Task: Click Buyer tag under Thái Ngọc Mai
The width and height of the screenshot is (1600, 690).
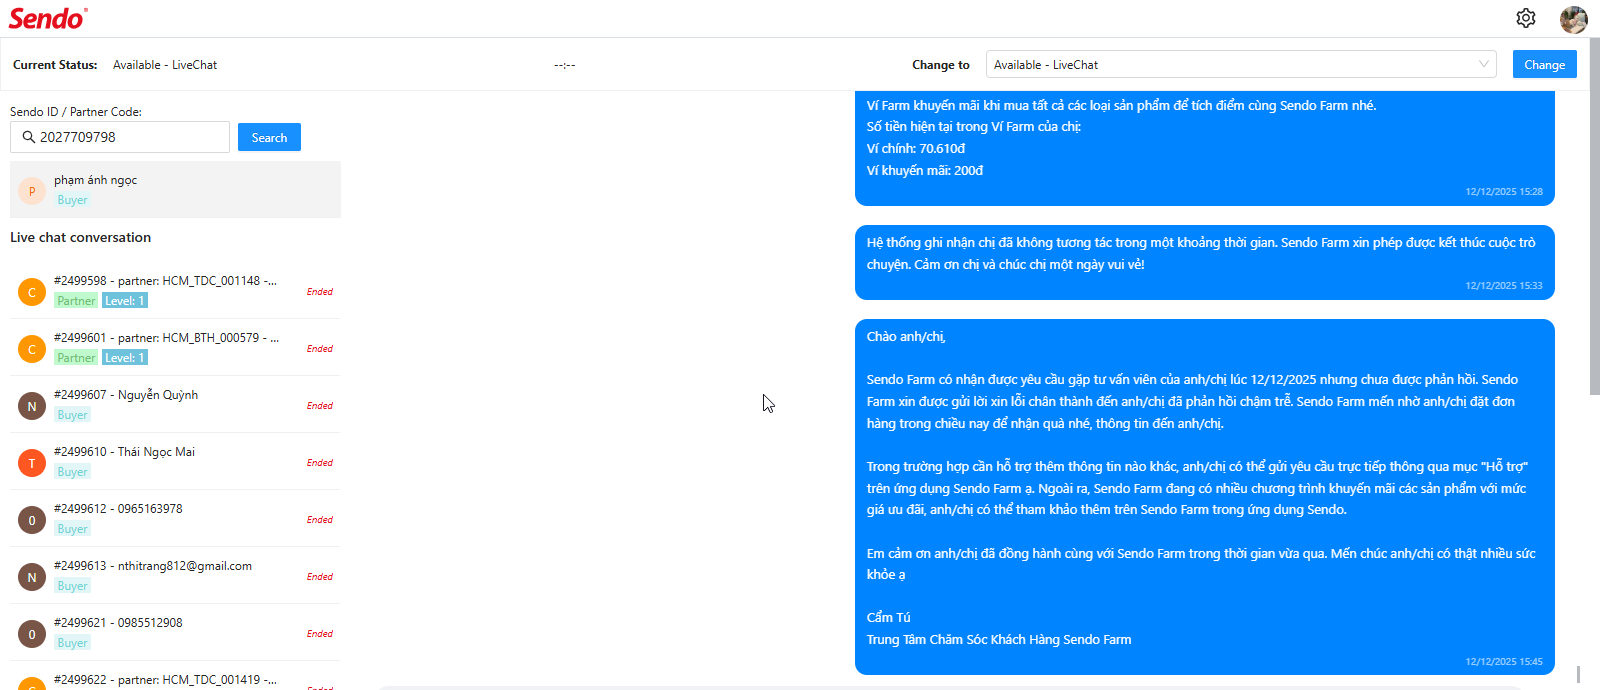Action: pos(72,472)
